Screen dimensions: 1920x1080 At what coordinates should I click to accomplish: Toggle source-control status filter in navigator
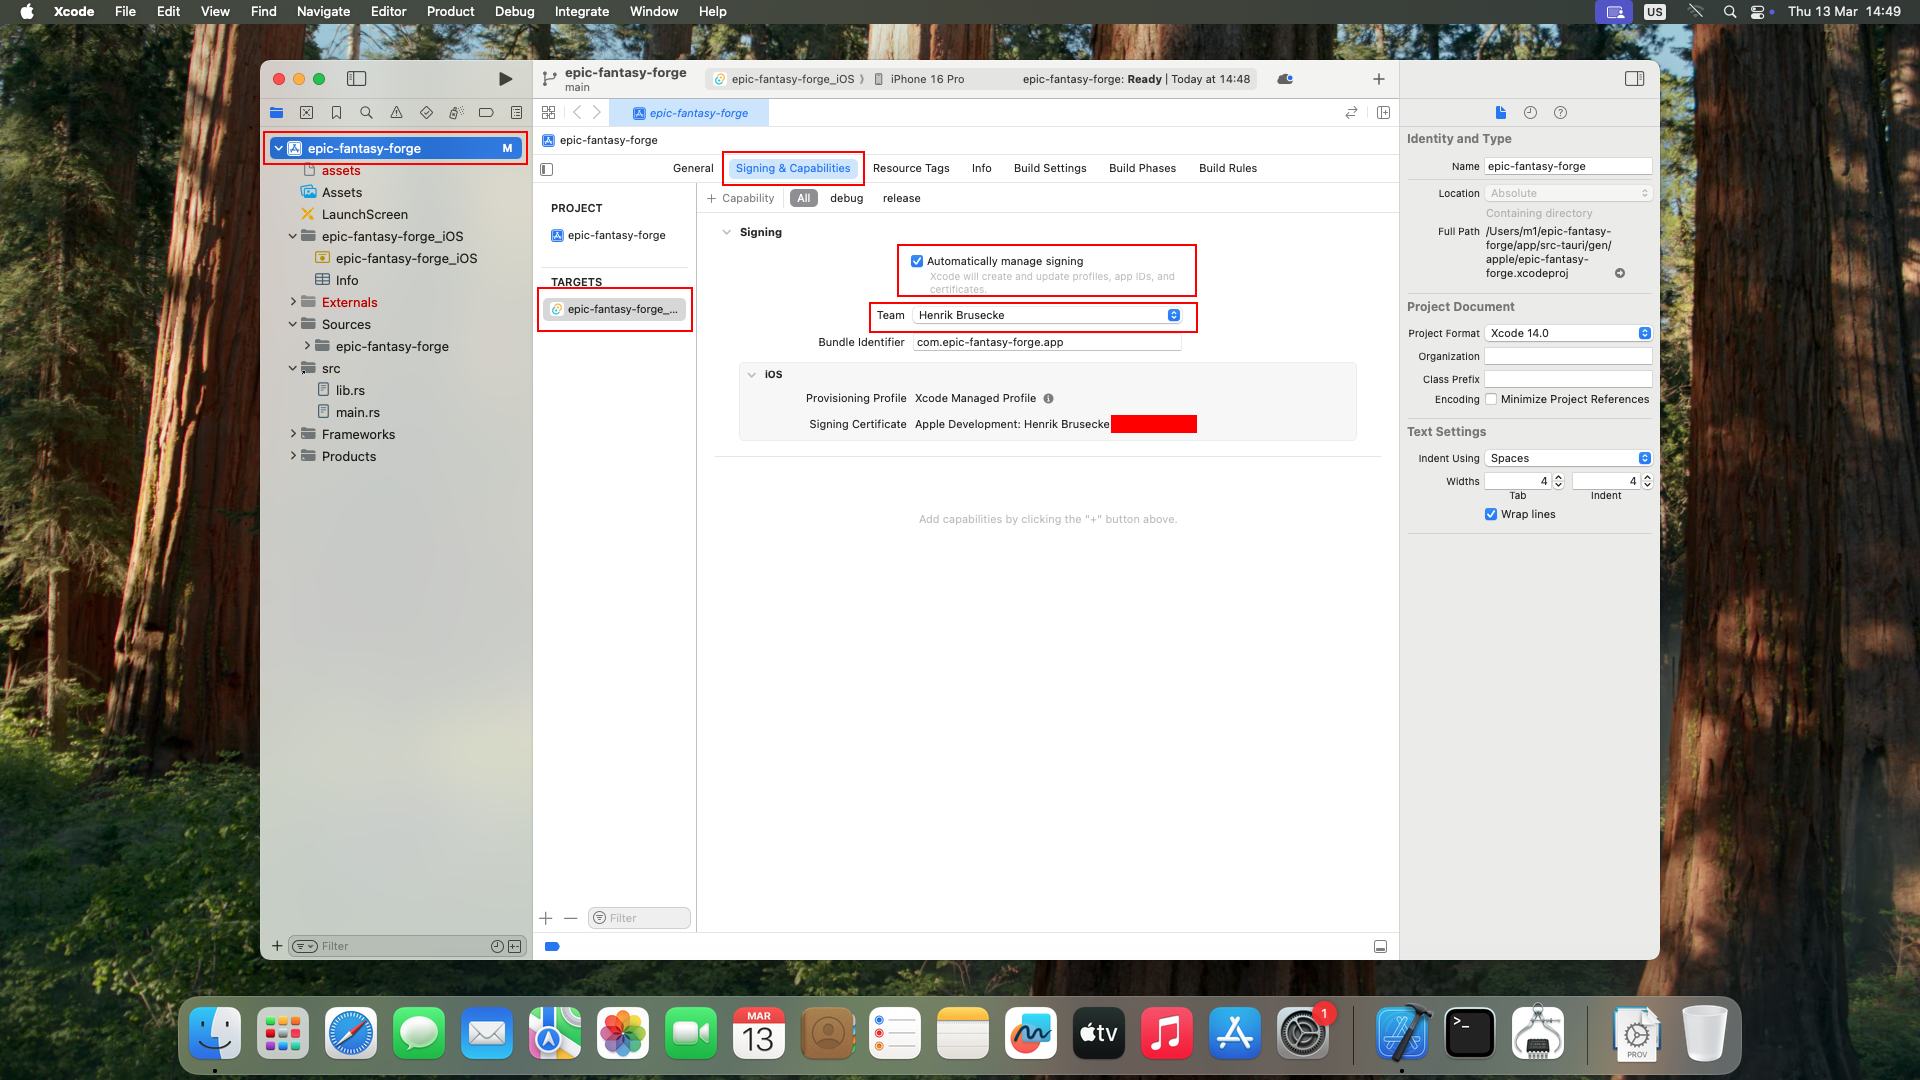click(515, 946)
